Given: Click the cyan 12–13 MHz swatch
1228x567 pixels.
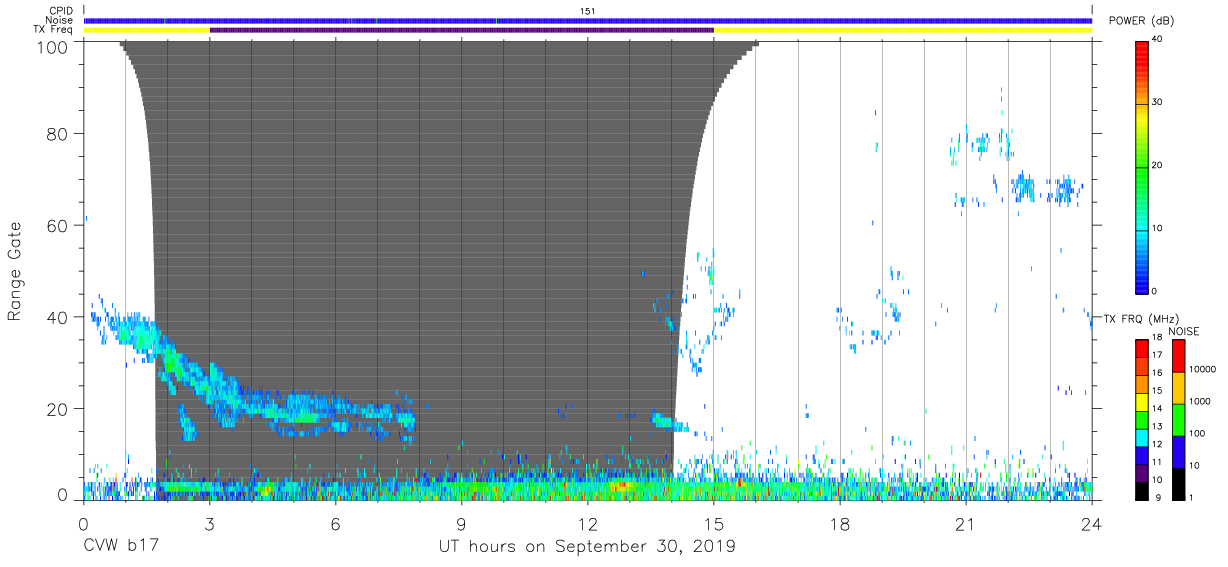Looking at the screenshot, I should pyautogui.click(x=1142, y=438).
